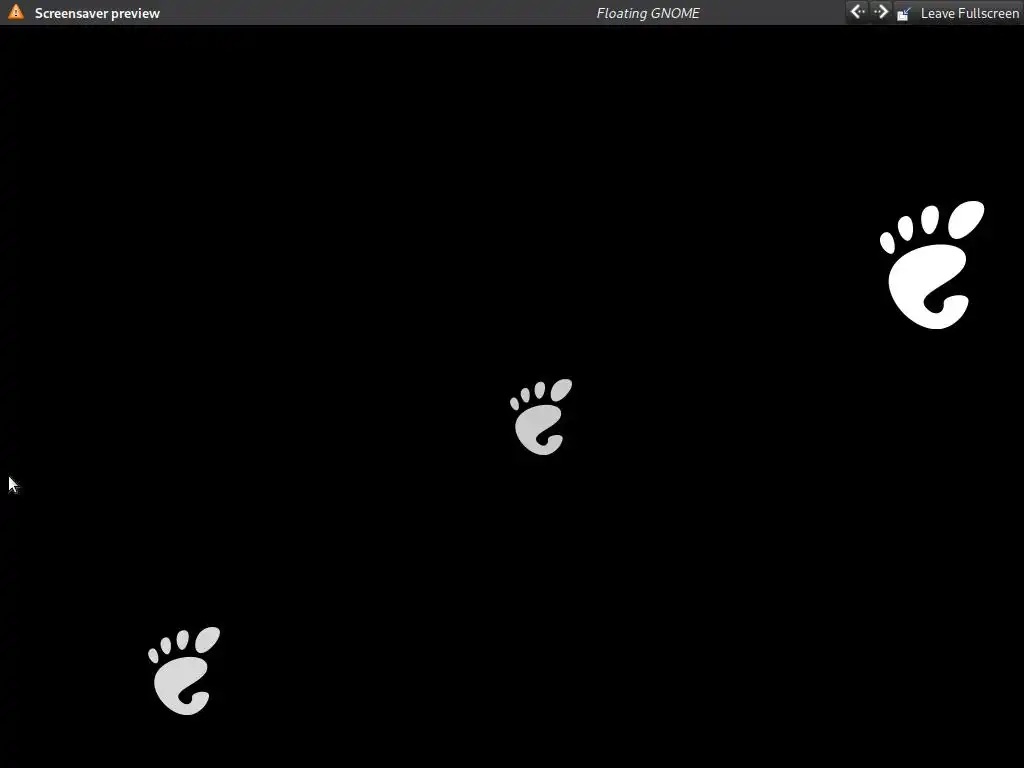Screen dimensions: 1024x768
Task: Go to the next screensaver theme arrow
Action: click(880, 12)
